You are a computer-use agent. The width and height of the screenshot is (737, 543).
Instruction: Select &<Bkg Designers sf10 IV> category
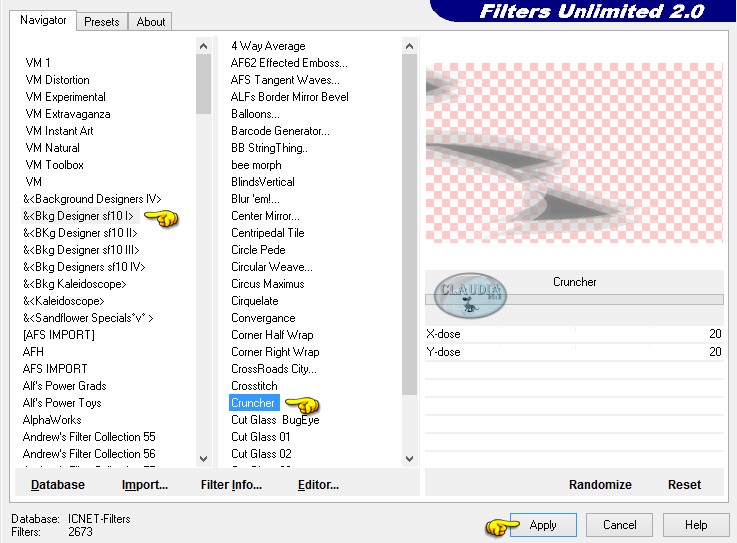click(x=84, y=267)
